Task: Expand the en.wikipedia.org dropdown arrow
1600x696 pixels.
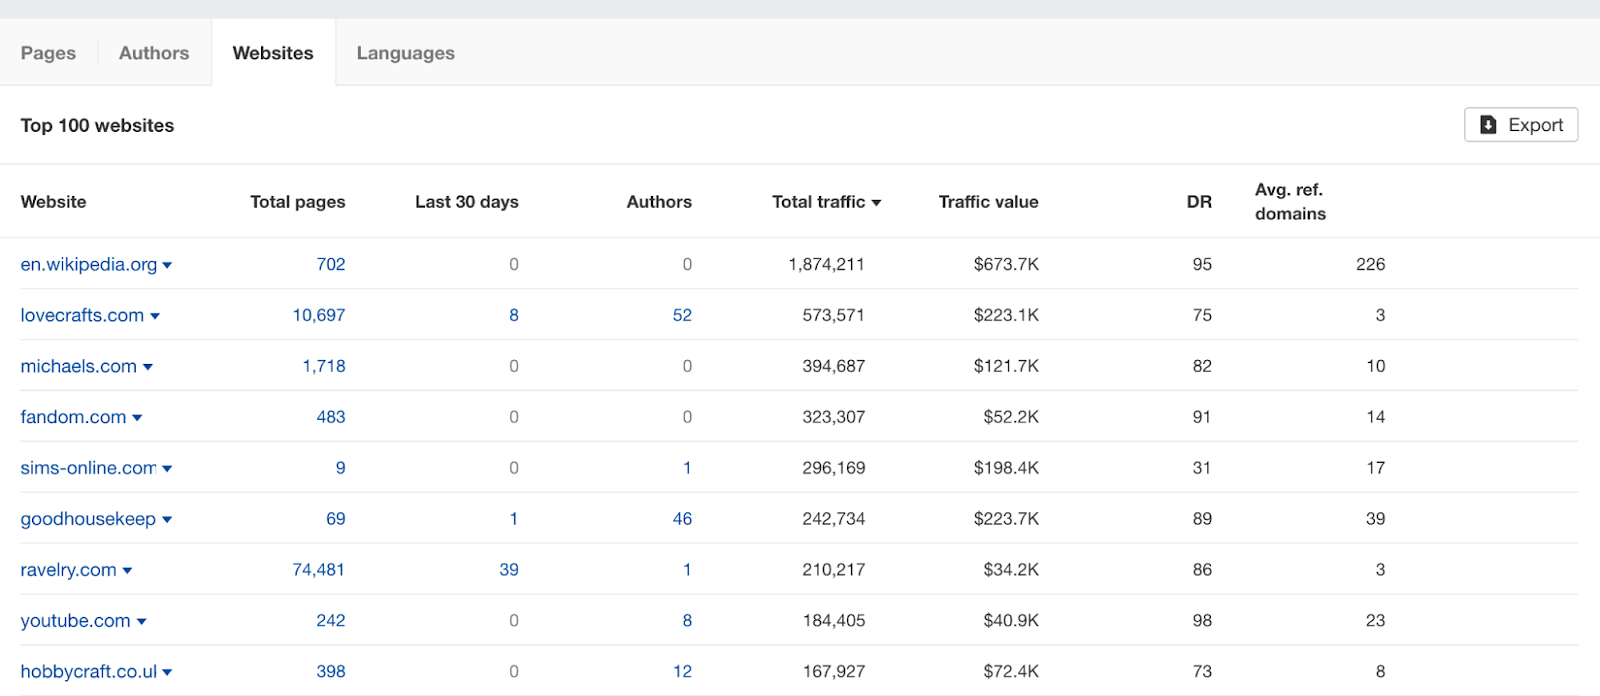Action: (167, 265)
